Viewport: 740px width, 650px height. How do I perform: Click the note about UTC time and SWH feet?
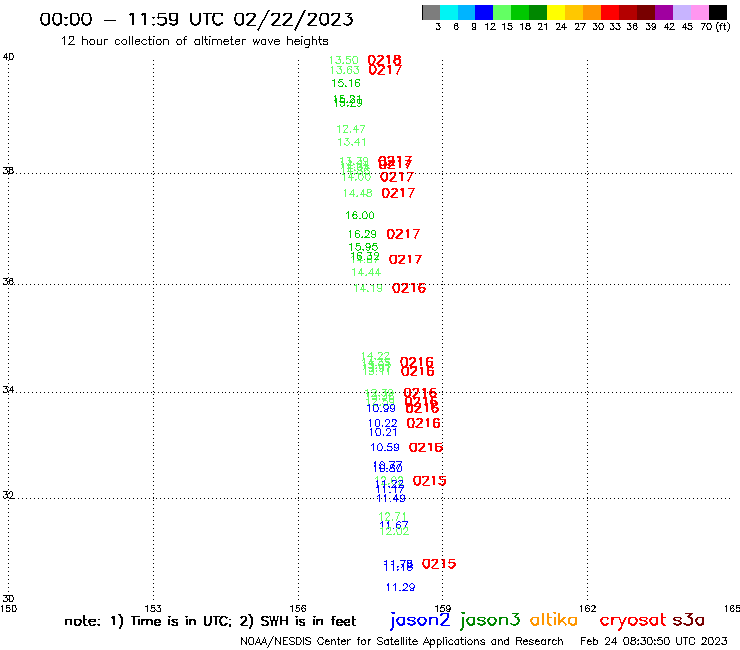(x=210, y=621)
